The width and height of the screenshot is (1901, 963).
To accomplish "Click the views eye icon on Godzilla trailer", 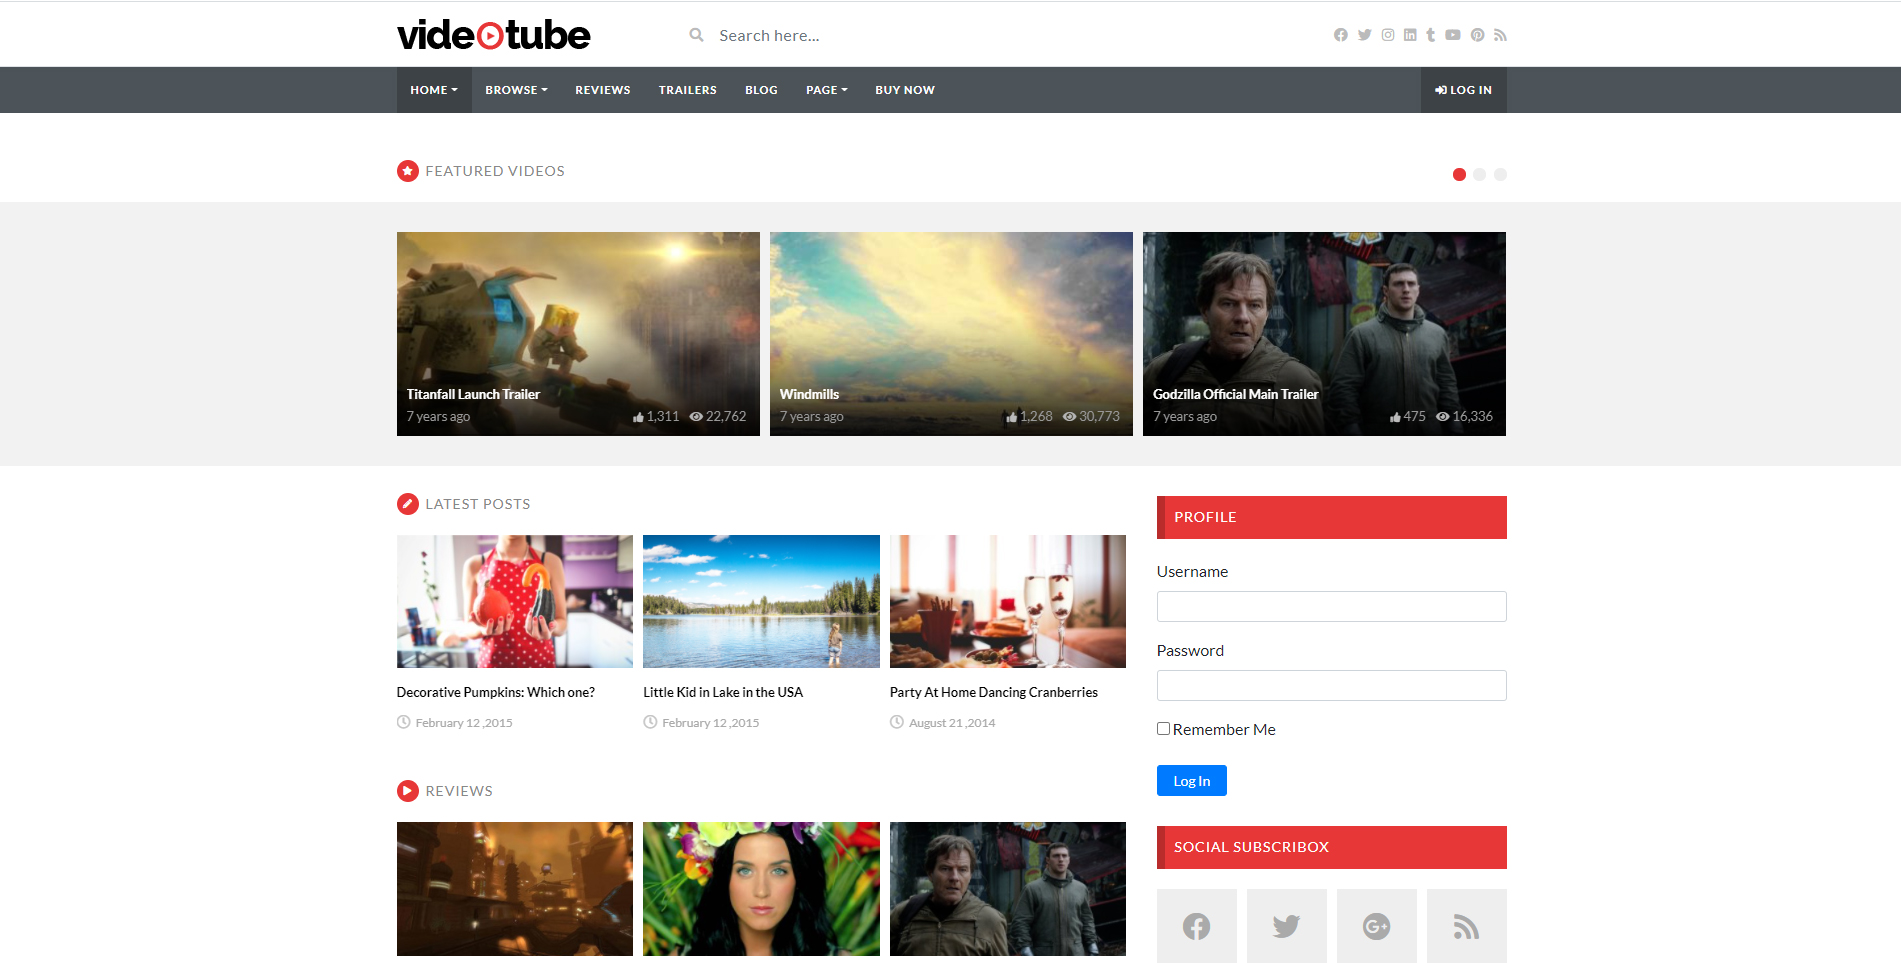I will tap(1442, 417).
